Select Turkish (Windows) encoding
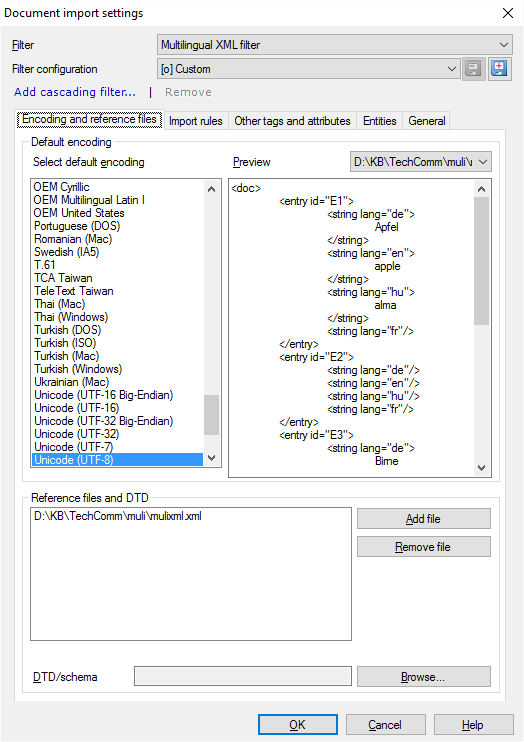 point(117,369)
